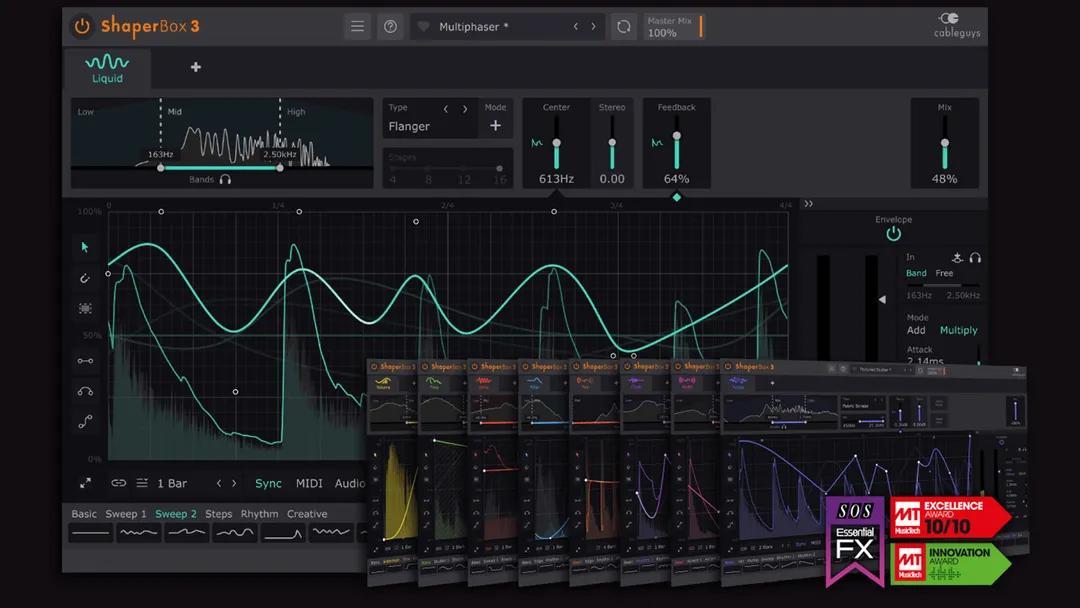The height and width of the screenshot is (608, 1080).
Task: Open the Steps wave presets tab
Action: (218, 514)
